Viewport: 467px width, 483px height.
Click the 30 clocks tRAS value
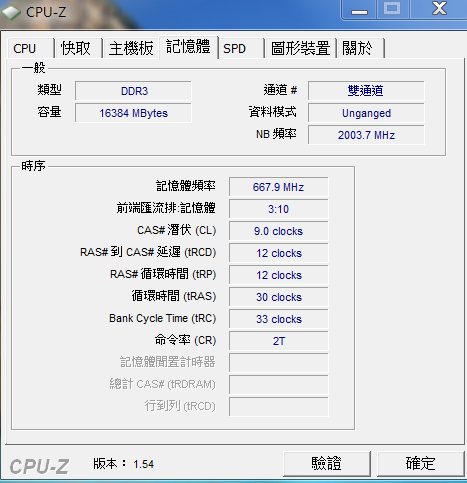(x=279, y=297)
